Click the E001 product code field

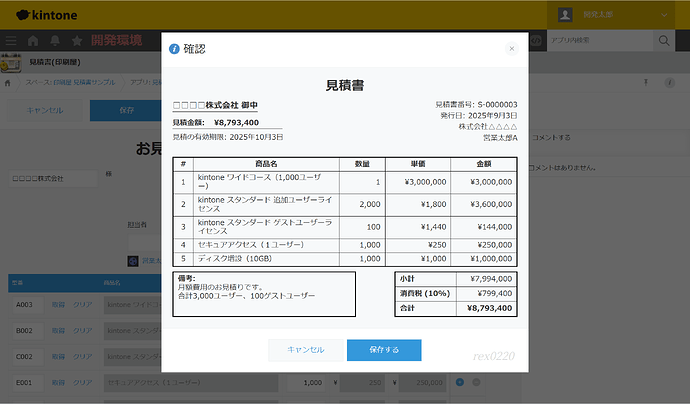click(x=27, y=382)
